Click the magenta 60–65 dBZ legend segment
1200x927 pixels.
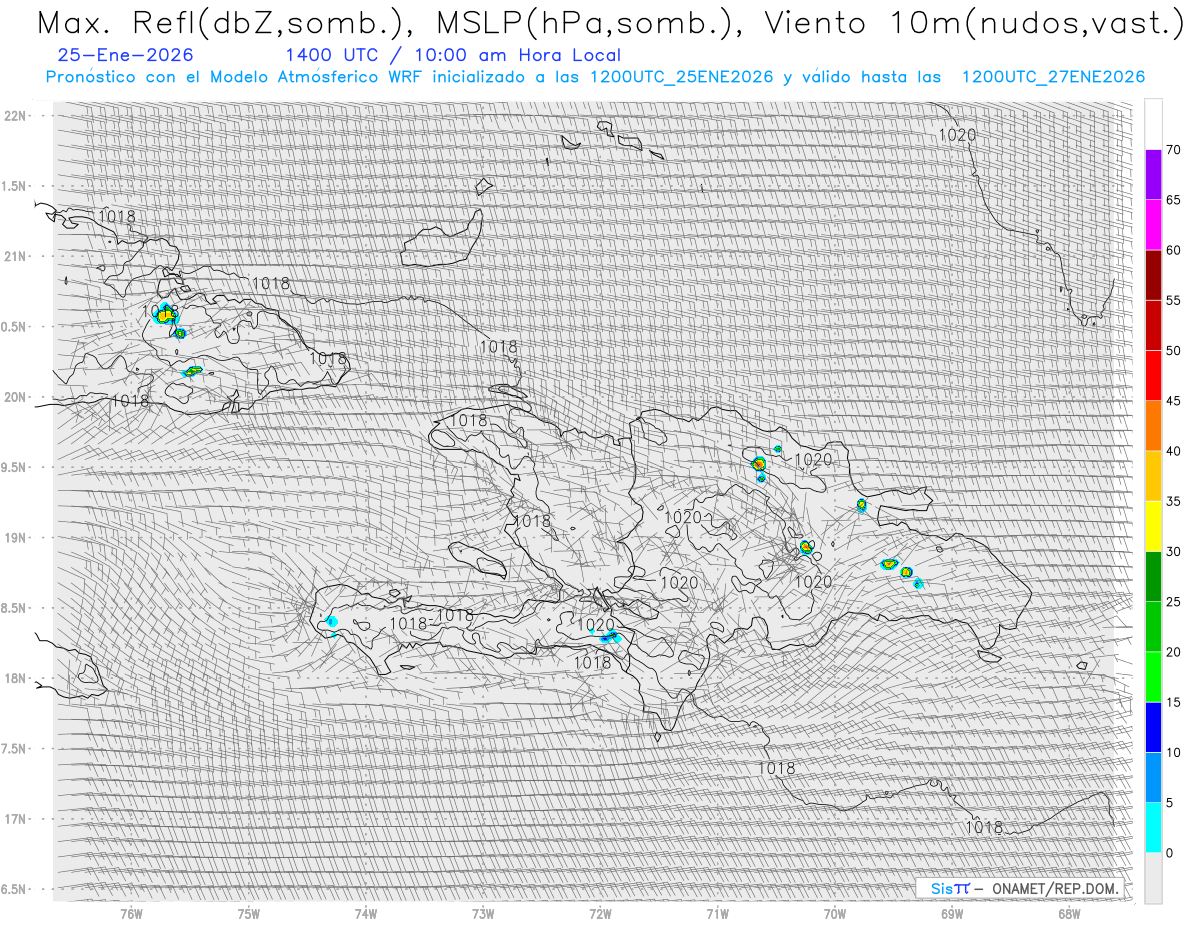click(x=1153, y=225)
